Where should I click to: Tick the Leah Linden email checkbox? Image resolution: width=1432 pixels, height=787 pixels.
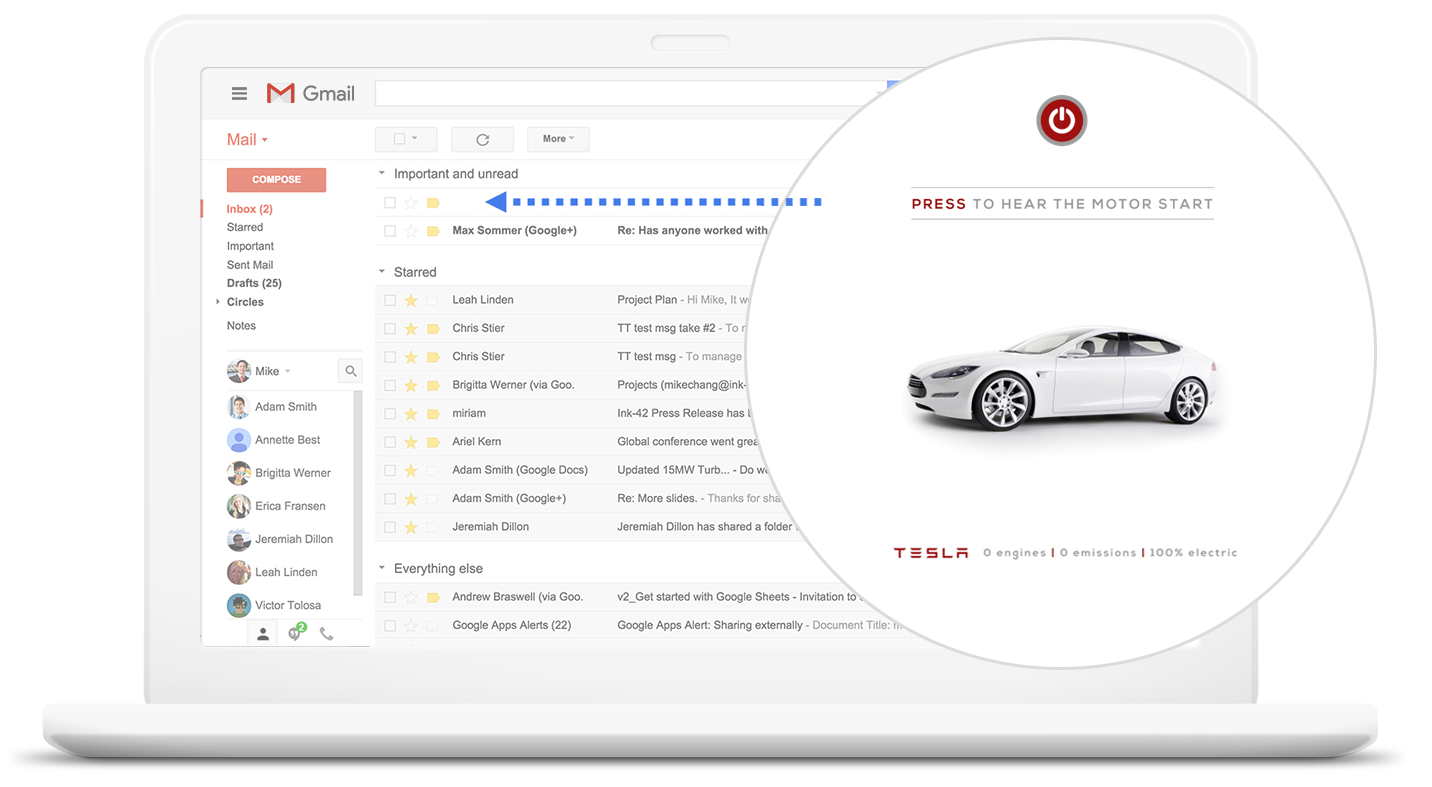(390, 300)
